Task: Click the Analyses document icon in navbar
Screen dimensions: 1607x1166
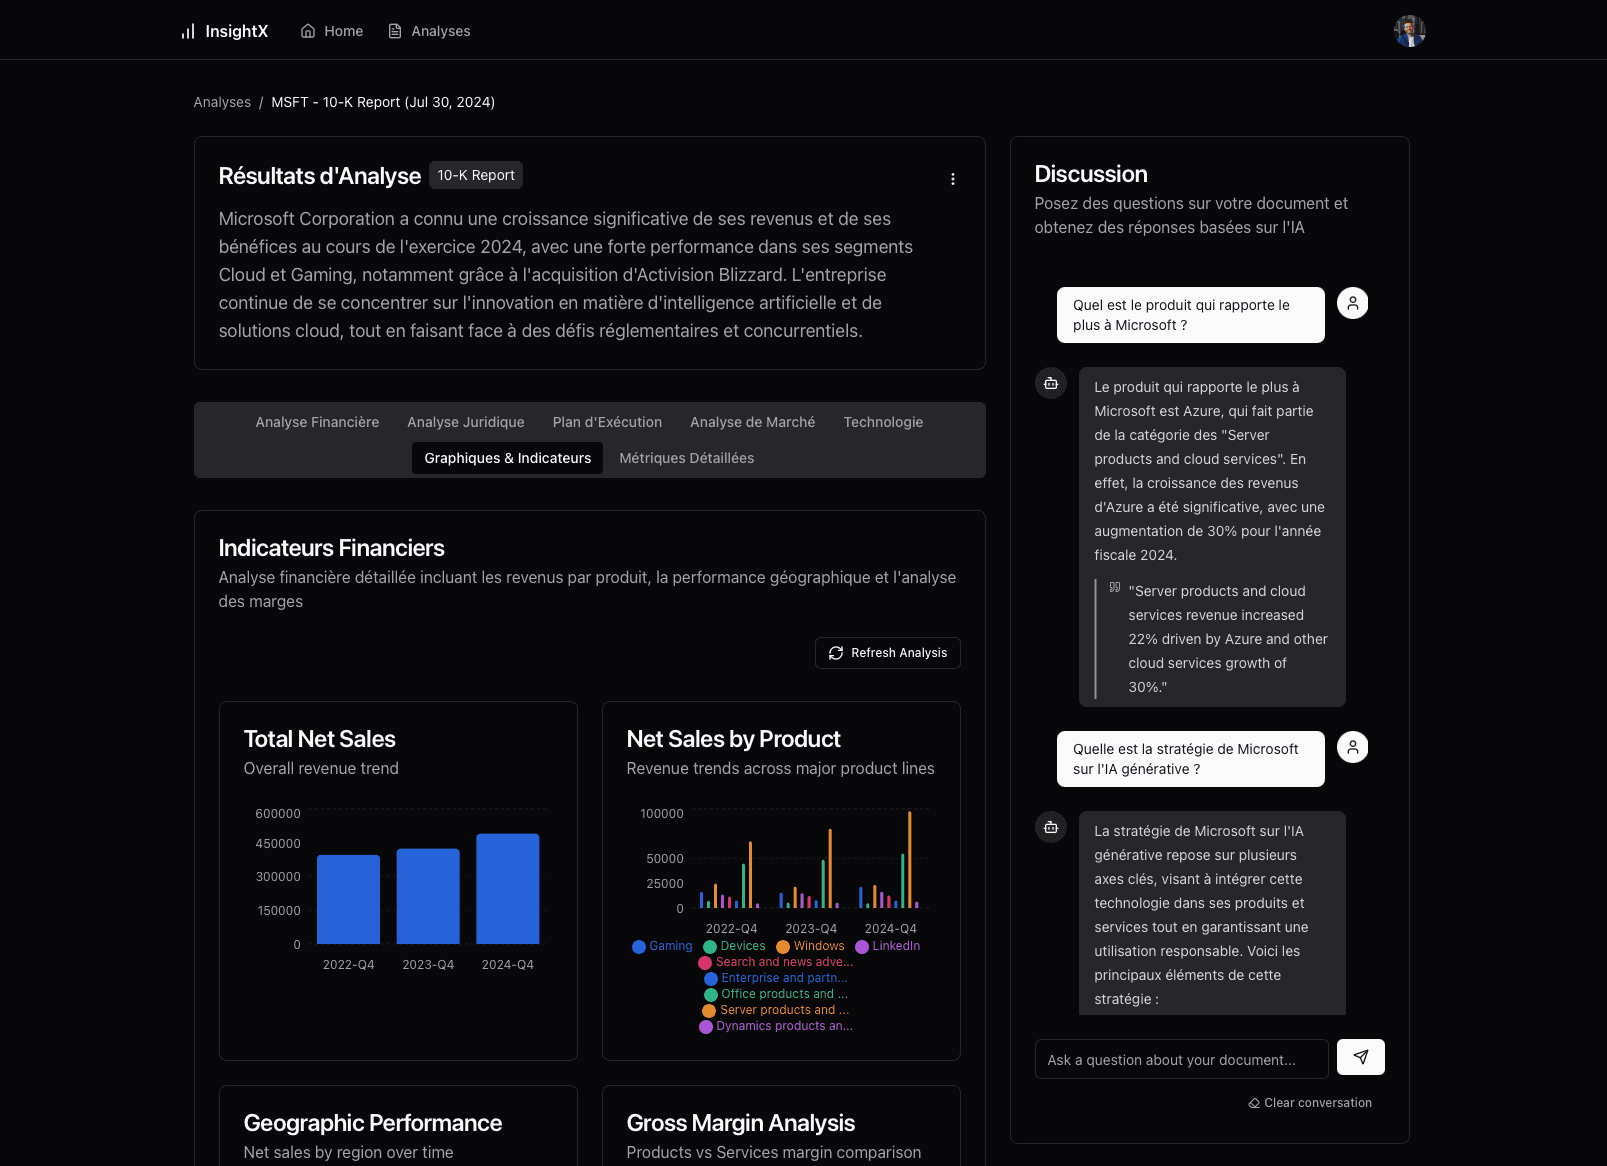Action: point(395,31)
